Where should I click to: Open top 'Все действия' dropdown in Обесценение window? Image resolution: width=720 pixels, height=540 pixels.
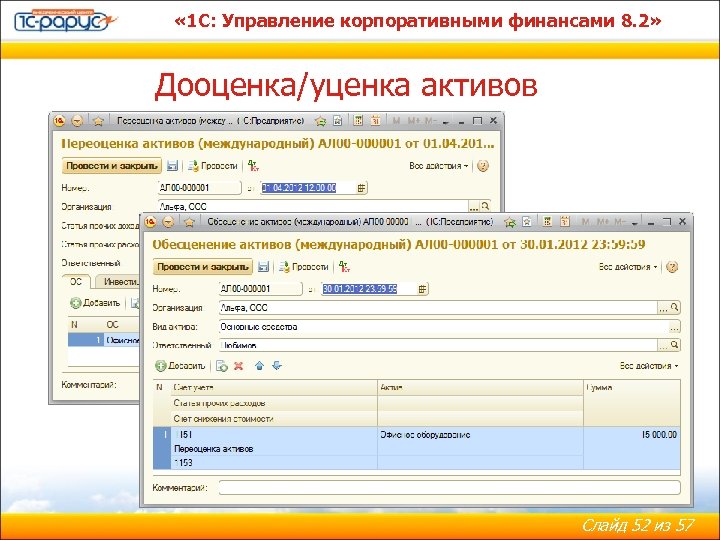point(628,267)
